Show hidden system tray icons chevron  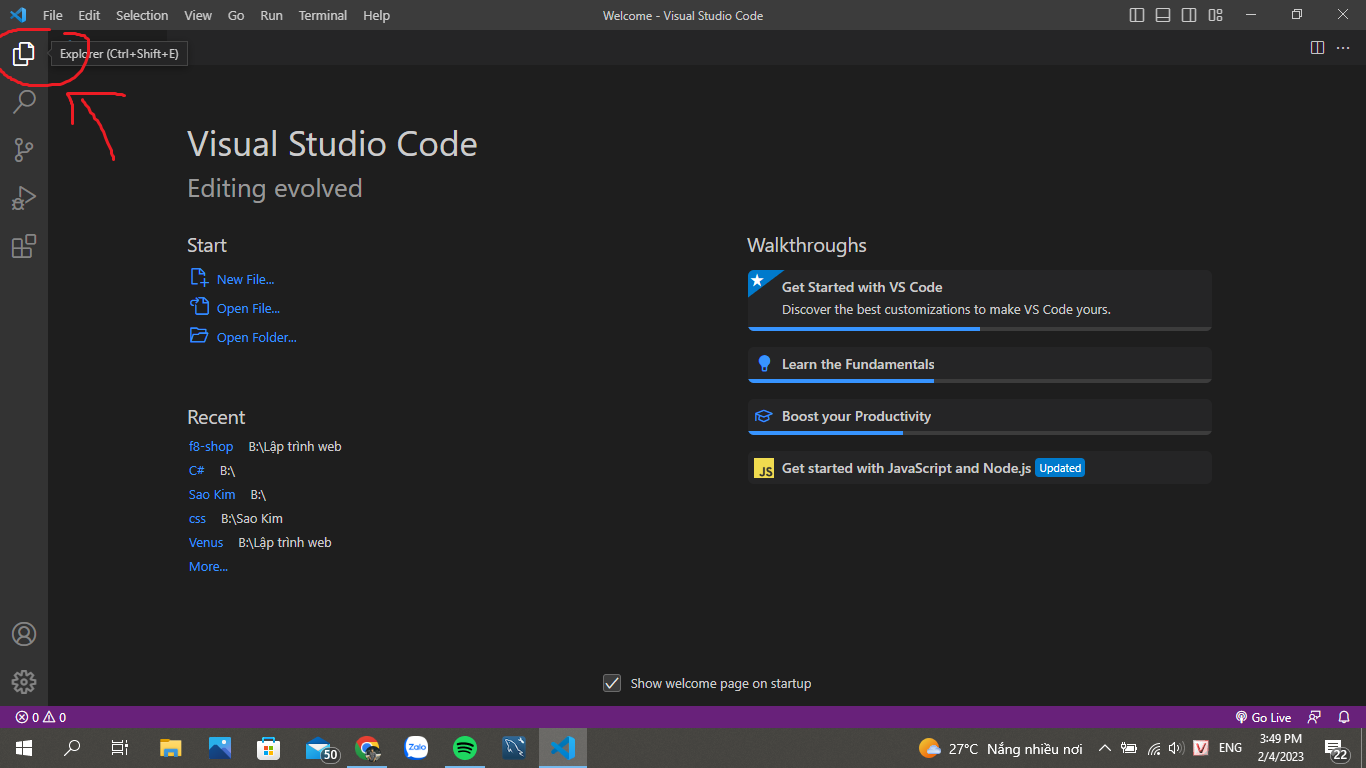(1104, 748)
